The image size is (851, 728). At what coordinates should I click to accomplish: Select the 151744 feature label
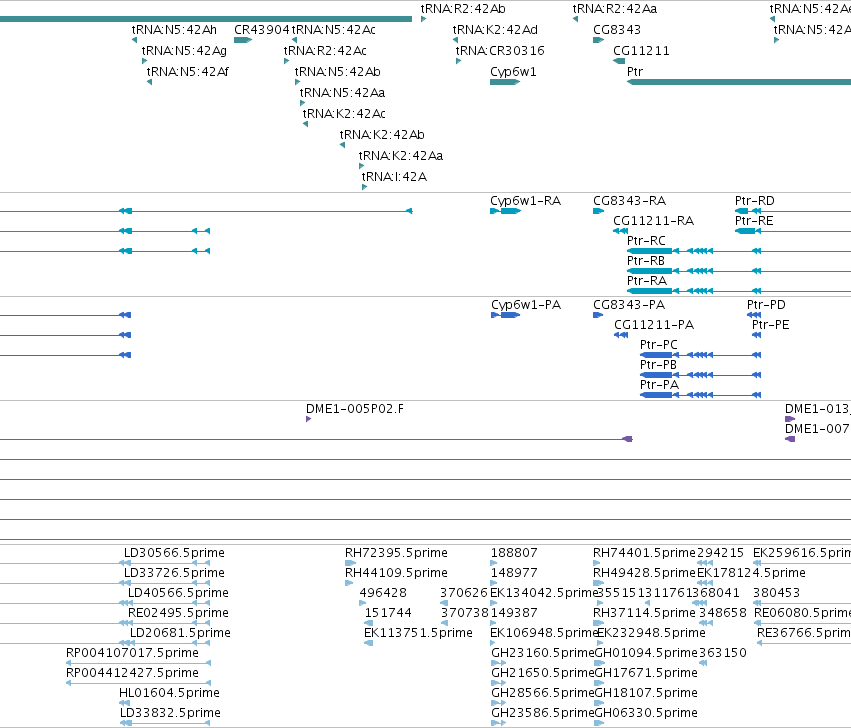pyautogui.click(x=388, y=613)
